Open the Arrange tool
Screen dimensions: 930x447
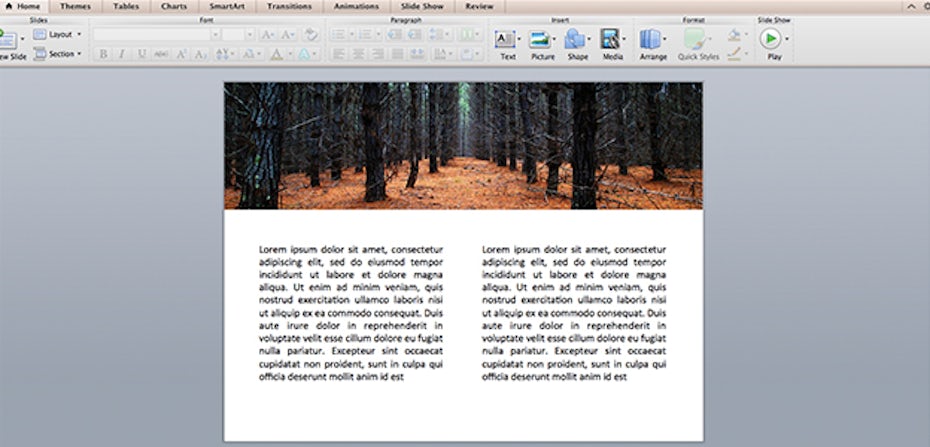(x=652, y=40)
